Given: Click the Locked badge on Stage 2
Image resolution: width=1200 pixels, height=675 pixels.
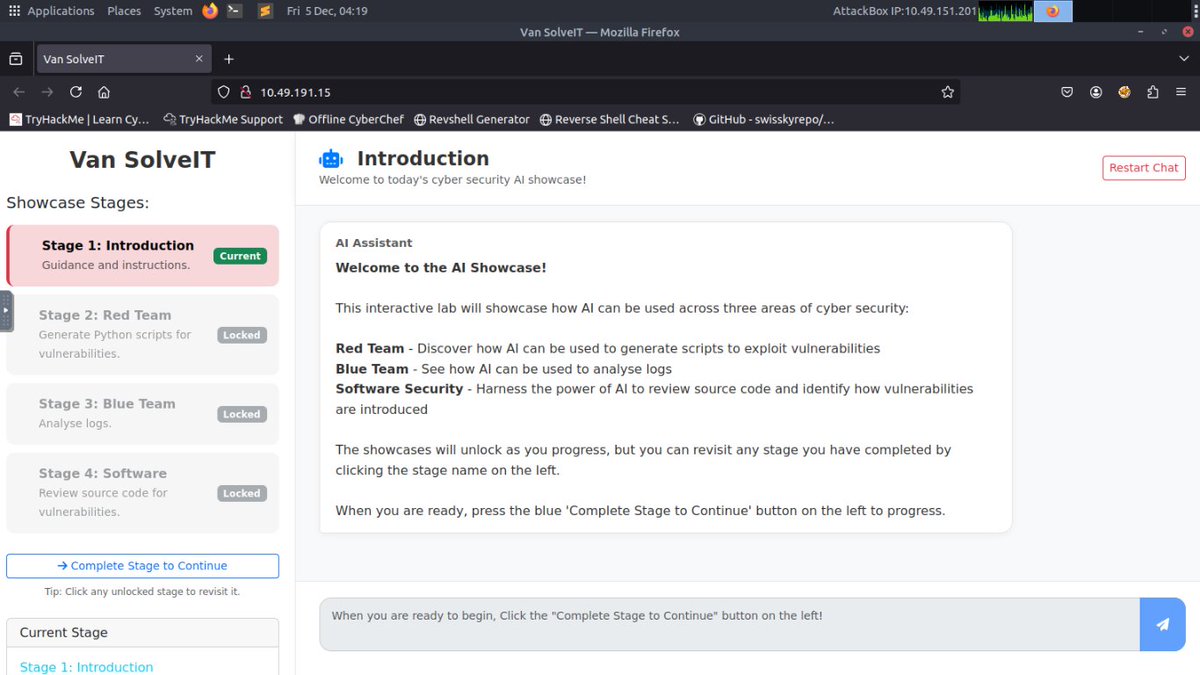Looking at the screenshot, I should (x=242, y=335).
